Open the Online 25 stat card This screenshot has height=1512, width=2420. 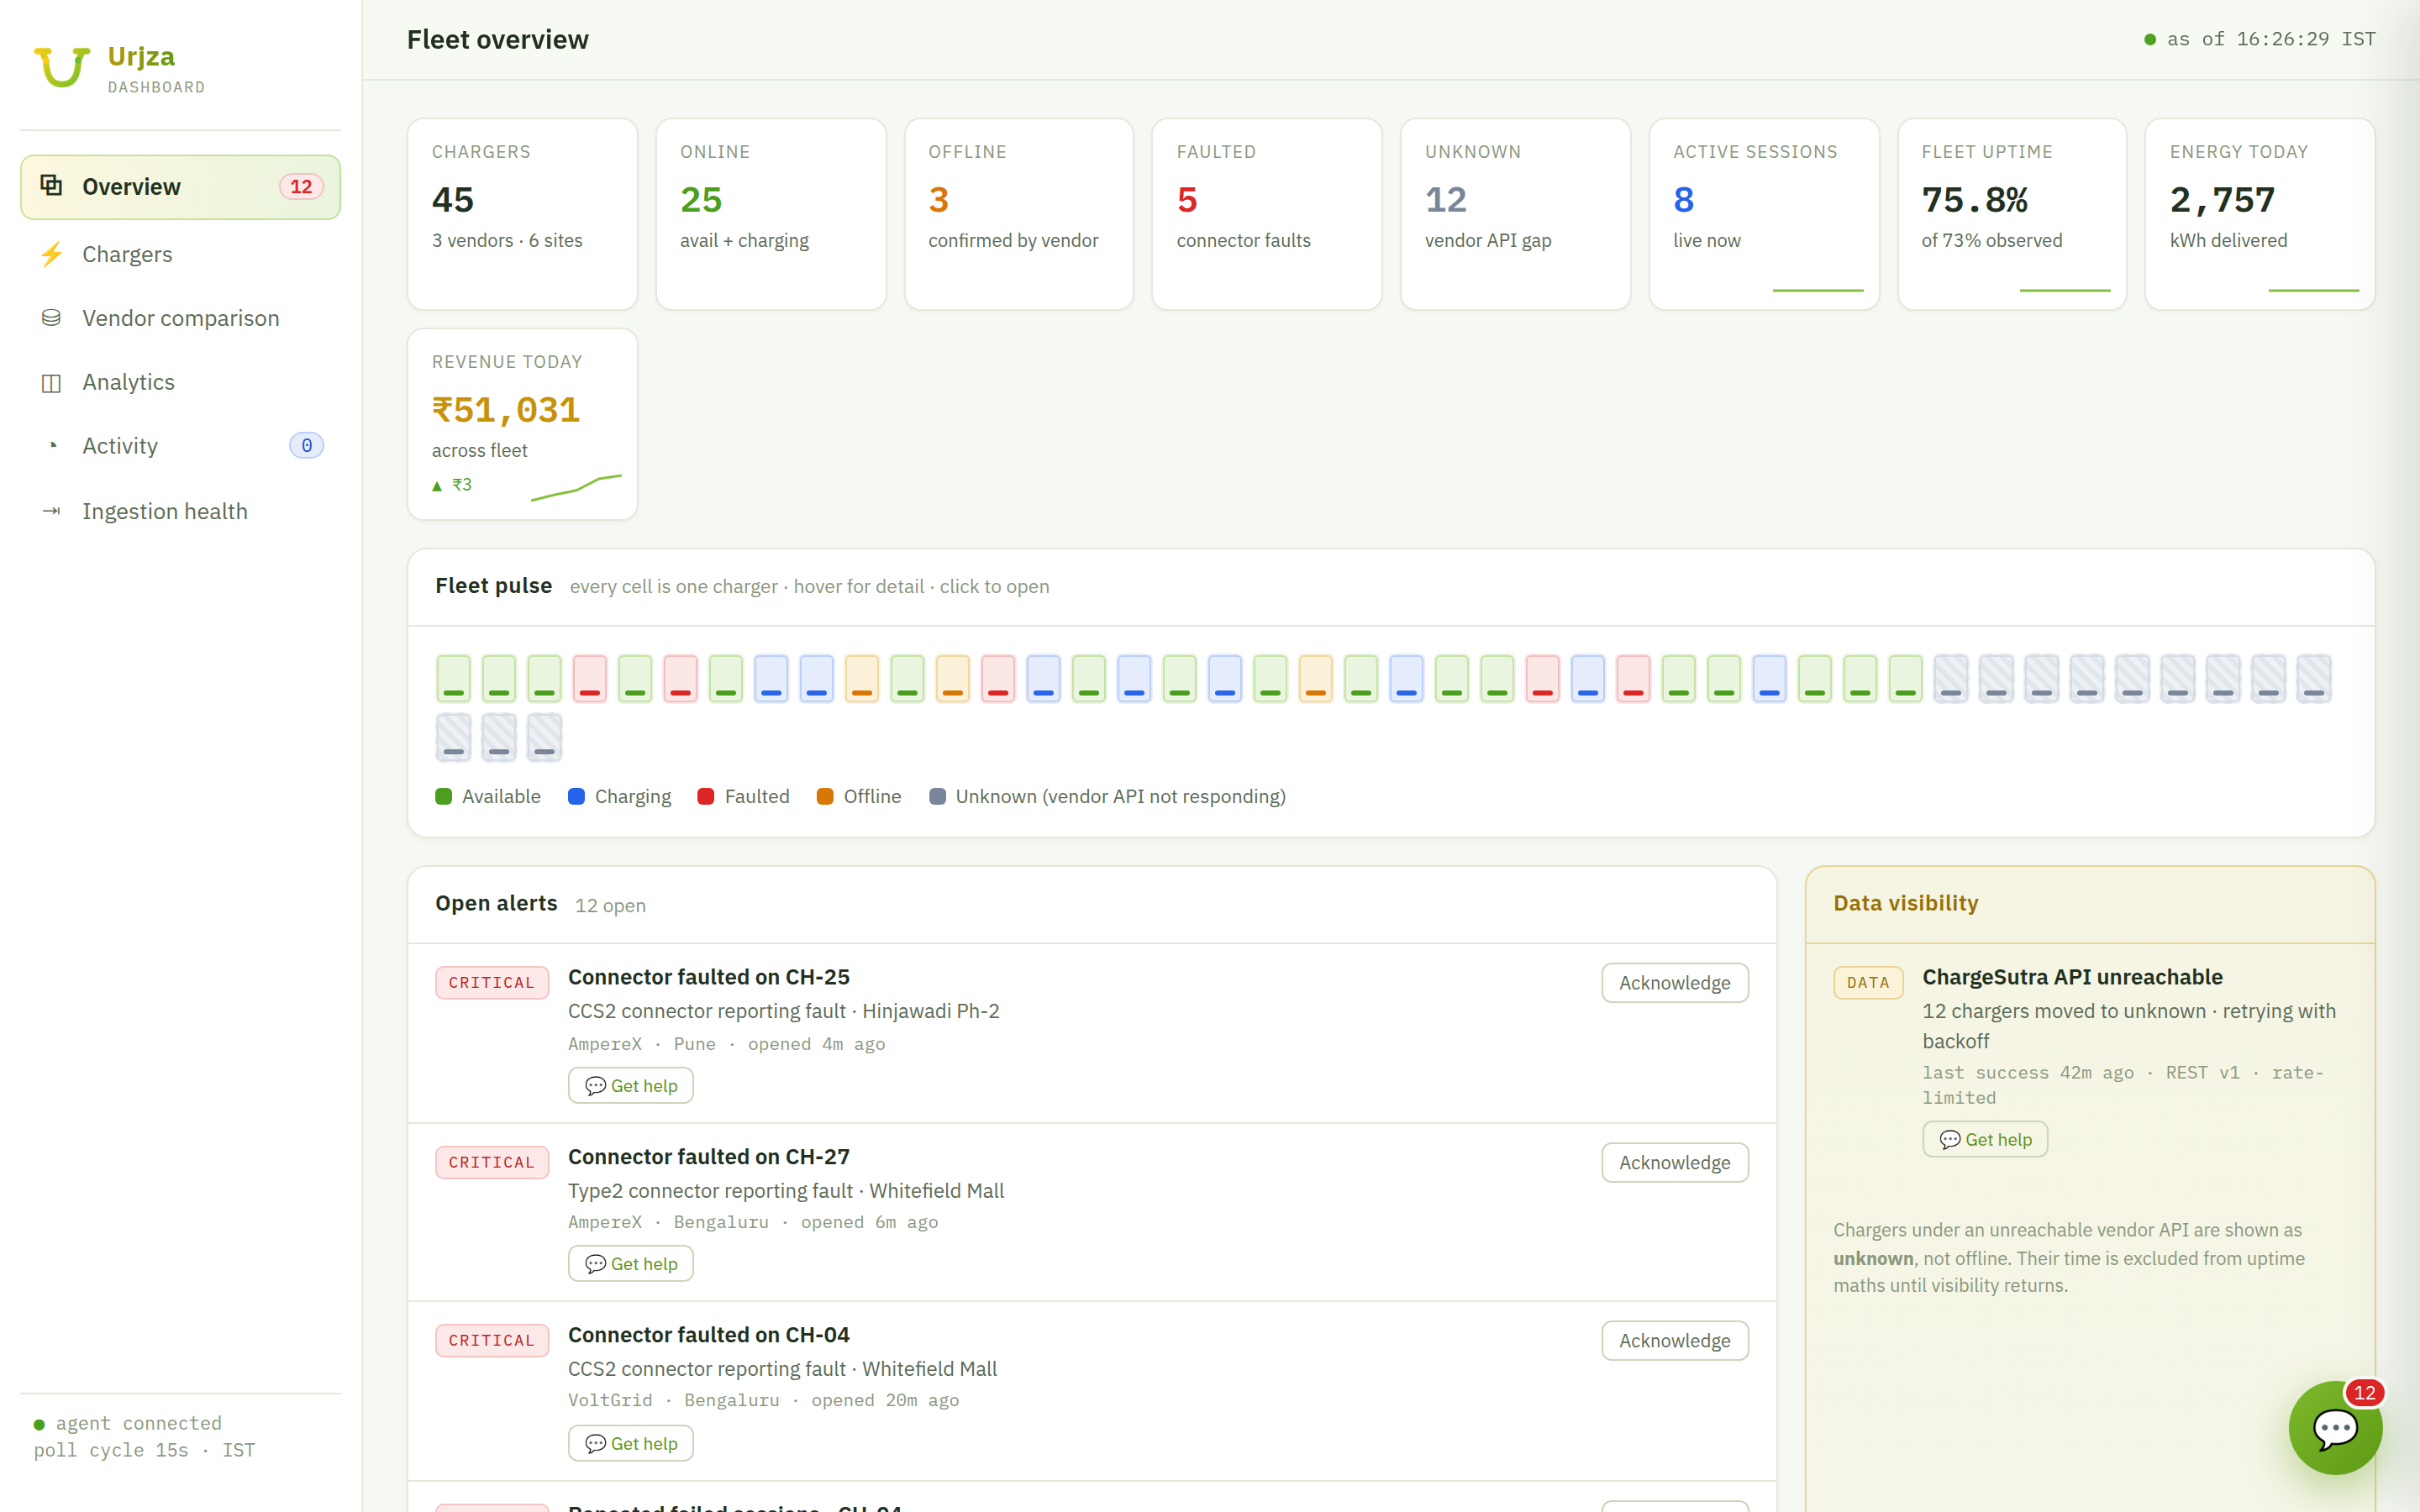click(x=770, y=214)
